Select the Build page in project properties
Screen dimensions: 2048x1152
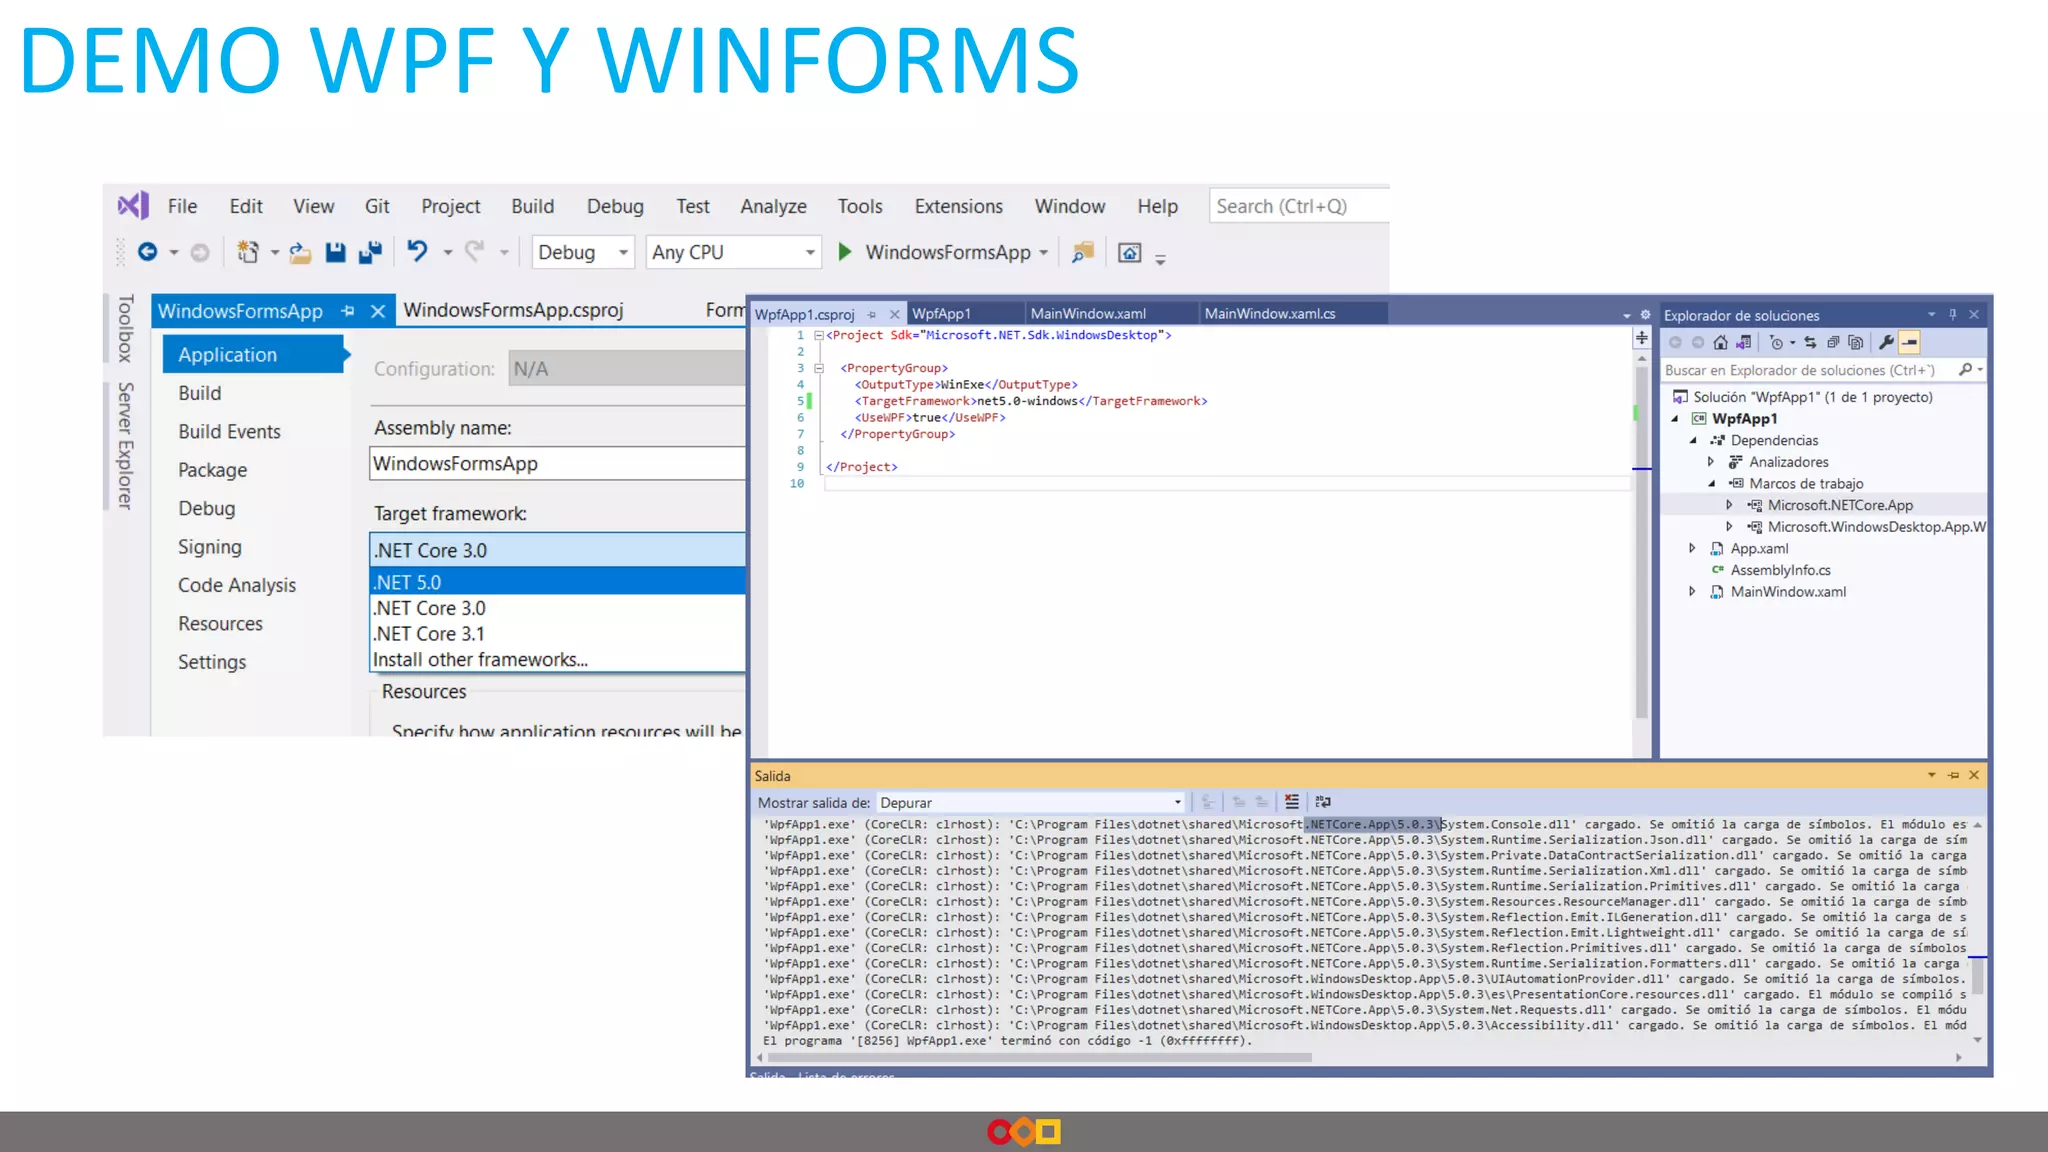(200, 393)
